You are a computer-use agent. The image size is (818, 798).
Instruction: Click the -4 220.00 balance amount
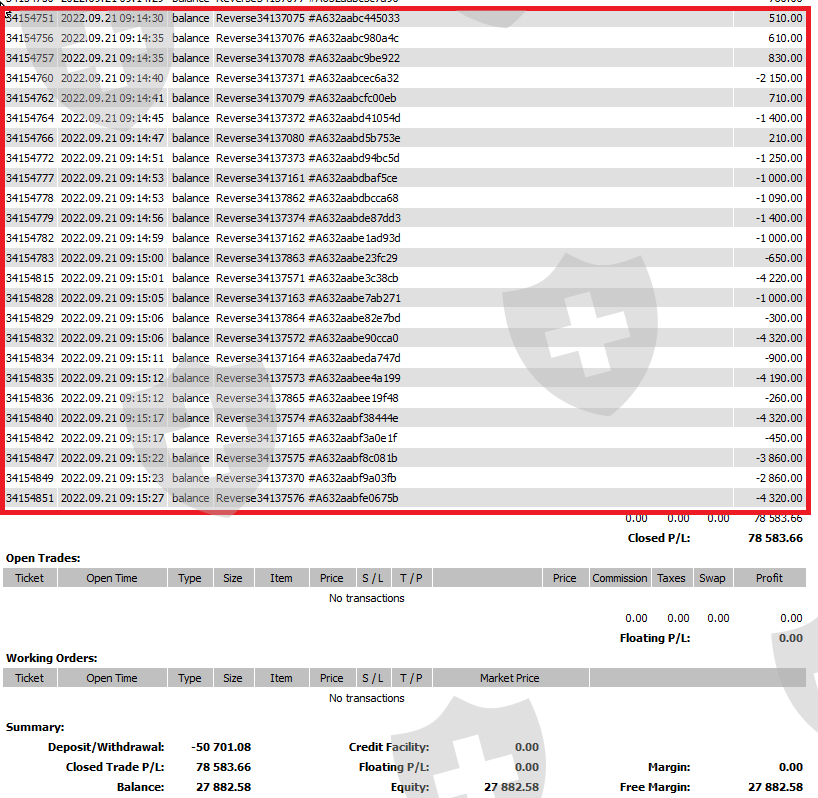coord(775,278)
